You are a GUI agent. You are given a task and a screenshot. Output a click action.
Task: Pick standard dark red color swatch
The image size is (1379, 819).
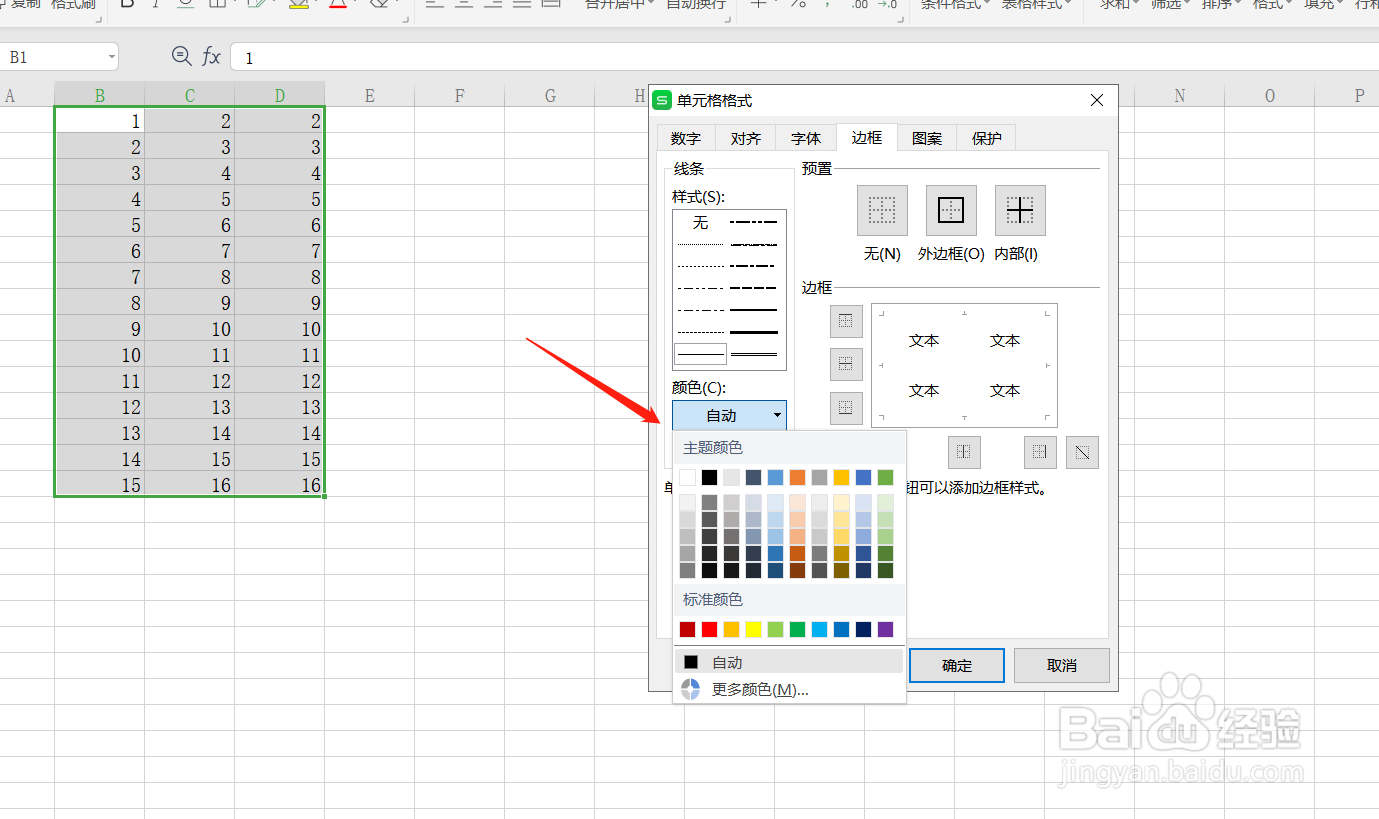click(687, 629)
